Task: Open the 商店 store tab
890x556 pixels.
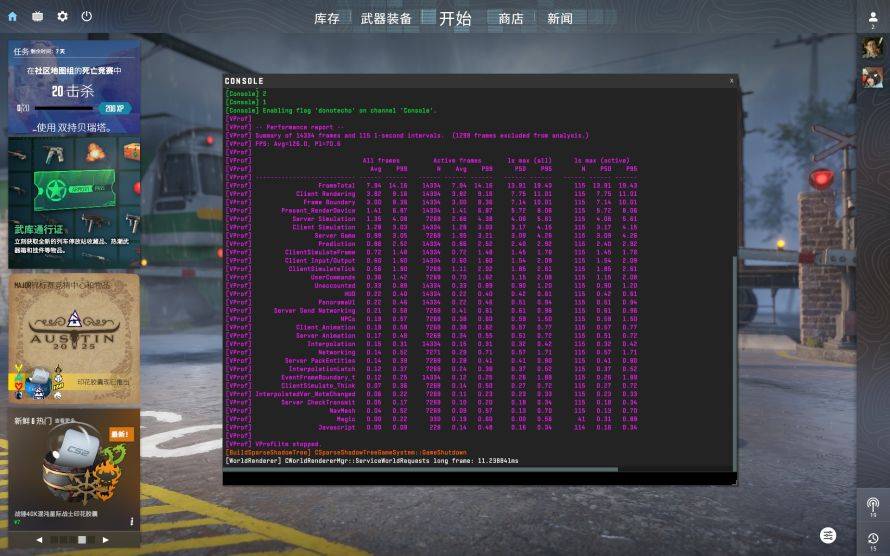Action: (x=511, y=18)
